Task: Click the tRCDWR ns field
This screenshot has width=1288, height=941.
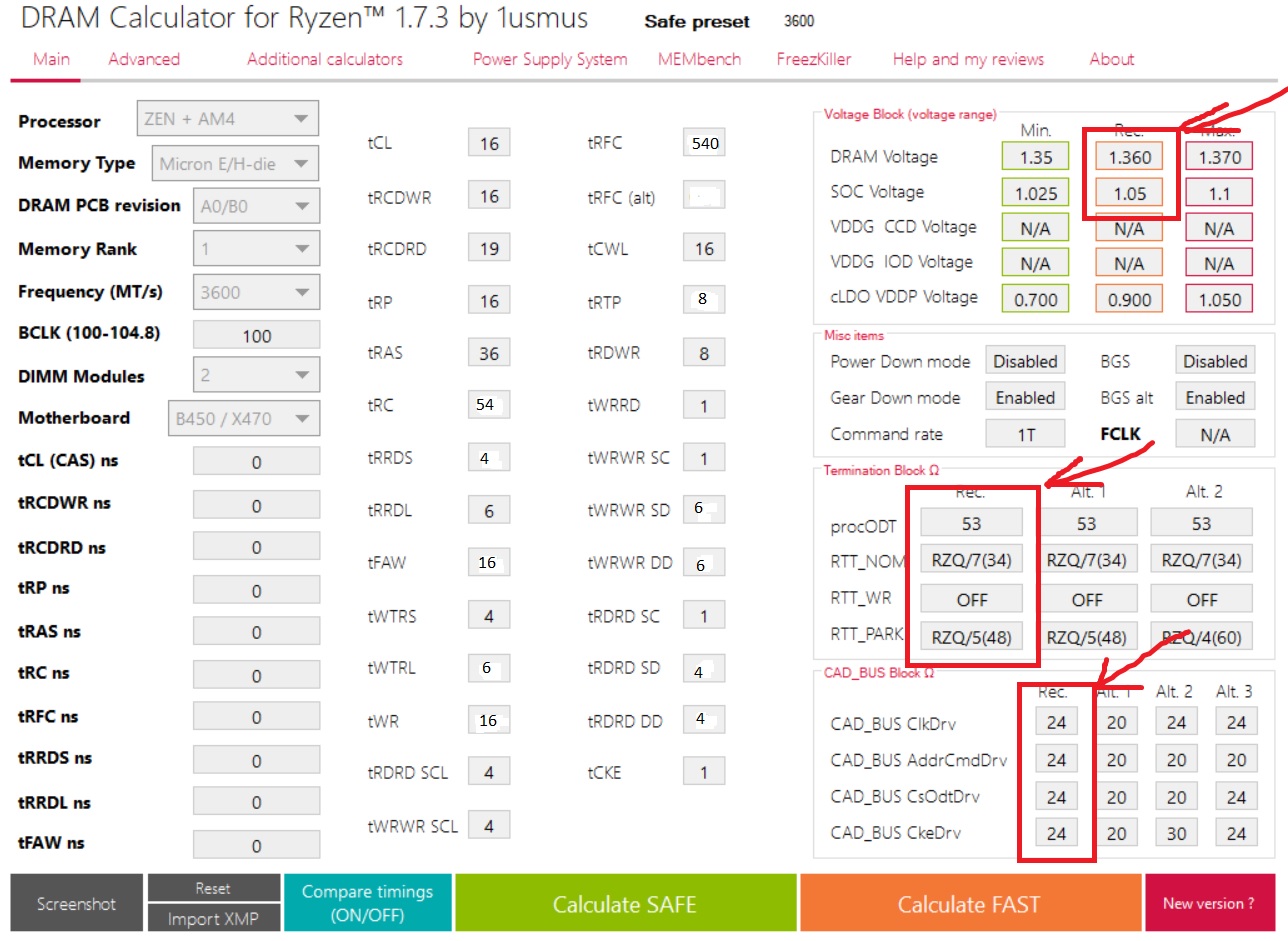Action: tap(256, 505)
